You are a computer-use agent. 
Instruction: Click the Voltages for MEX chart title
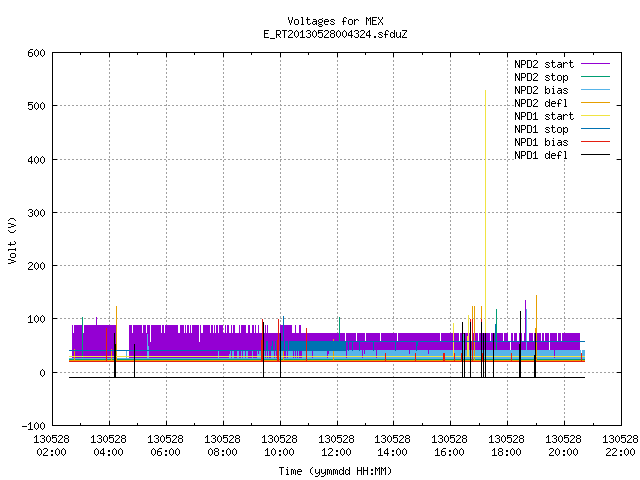pos(336,21)
